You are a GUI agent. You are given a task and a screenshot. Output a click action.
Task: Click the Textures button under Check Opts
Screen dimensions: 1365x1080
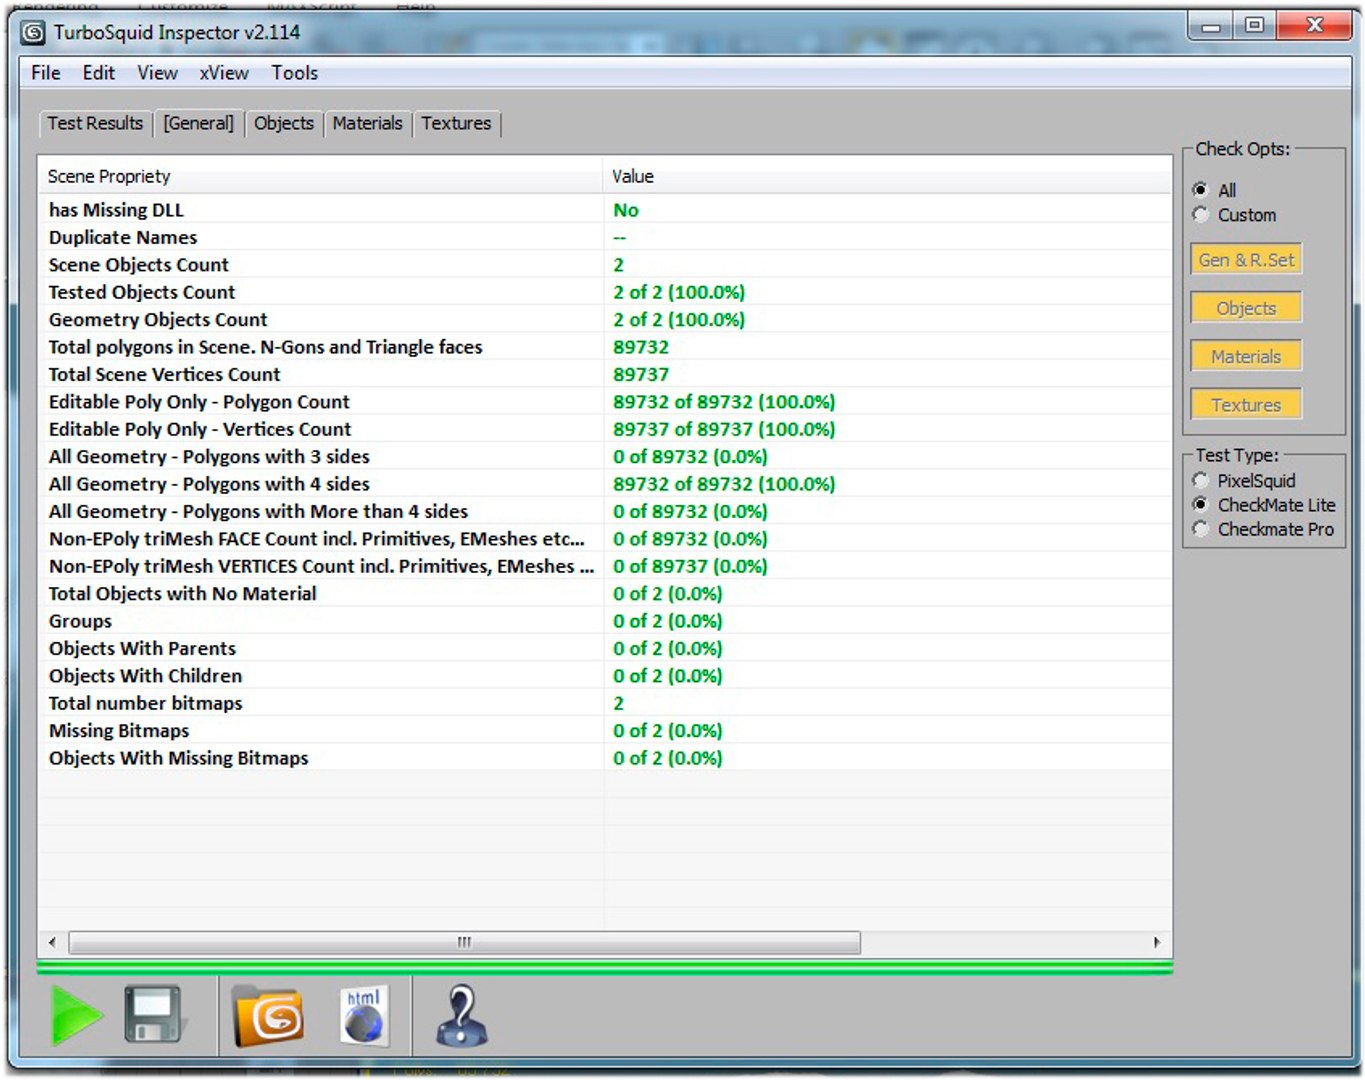tap(1246, 405)
